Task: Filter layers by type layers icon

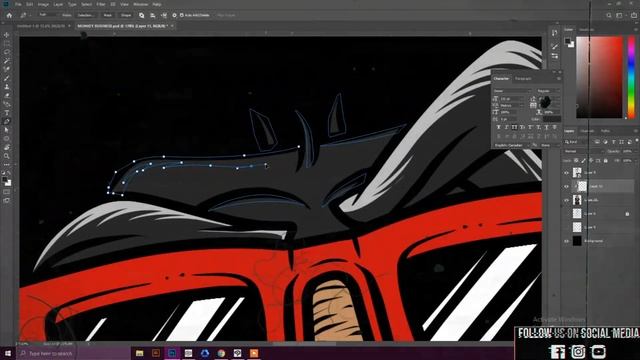Action: (613, 142)
